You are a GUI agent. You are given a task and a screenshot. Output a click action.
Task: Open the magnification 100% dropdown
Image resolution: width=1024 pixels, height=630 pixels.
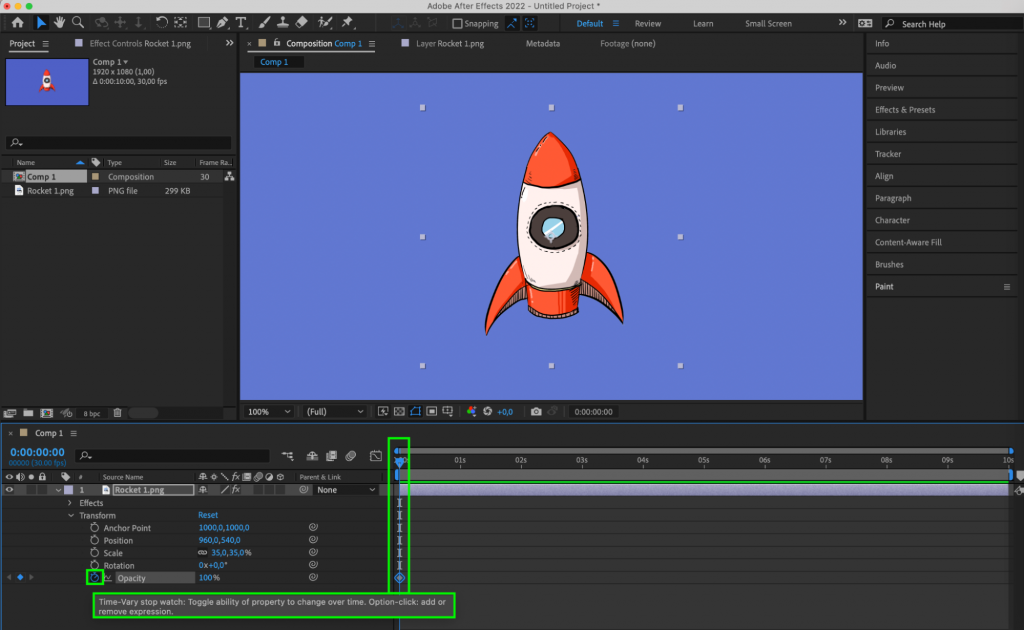coord(266,411)
